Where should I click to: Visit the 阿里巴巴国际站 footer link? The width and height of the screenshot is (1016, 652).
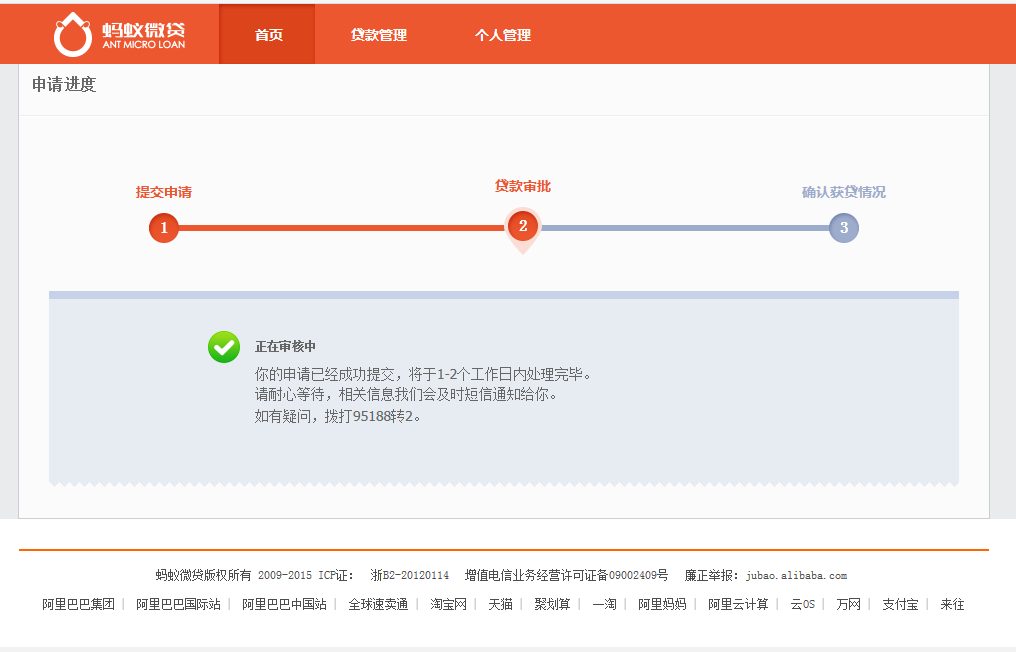tap(178, 604)
